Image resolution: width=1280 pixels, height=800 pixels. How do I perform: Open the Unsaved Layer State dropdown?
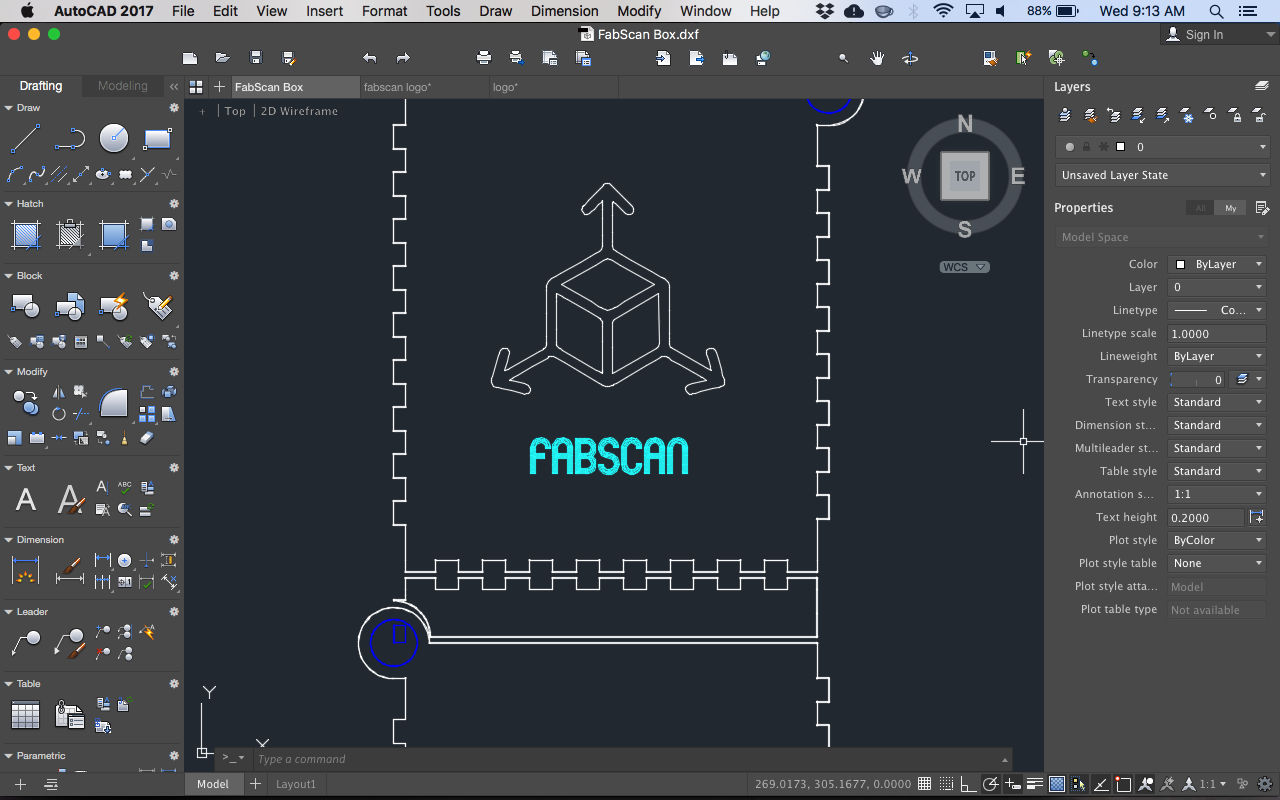tap(1162, 175)
